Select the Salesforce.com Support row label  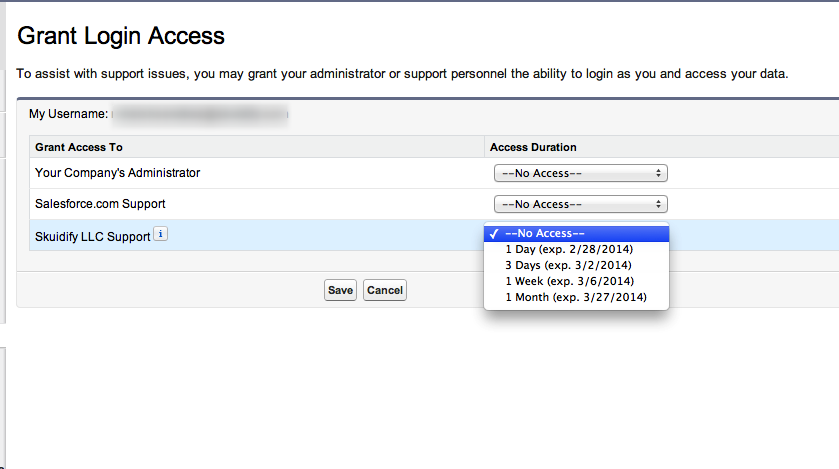100,204
